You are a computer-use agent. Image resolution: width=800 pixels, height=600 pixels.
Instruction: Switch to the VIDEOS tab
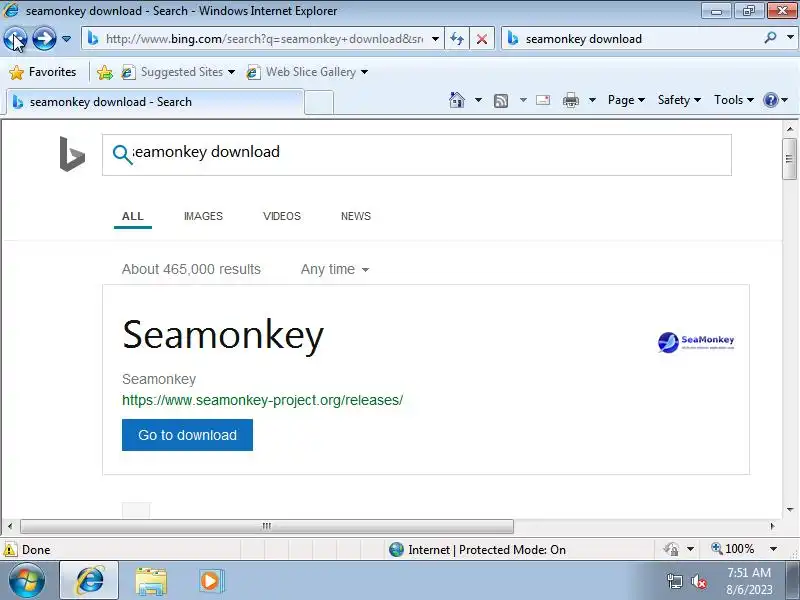[x=282, y=216]
